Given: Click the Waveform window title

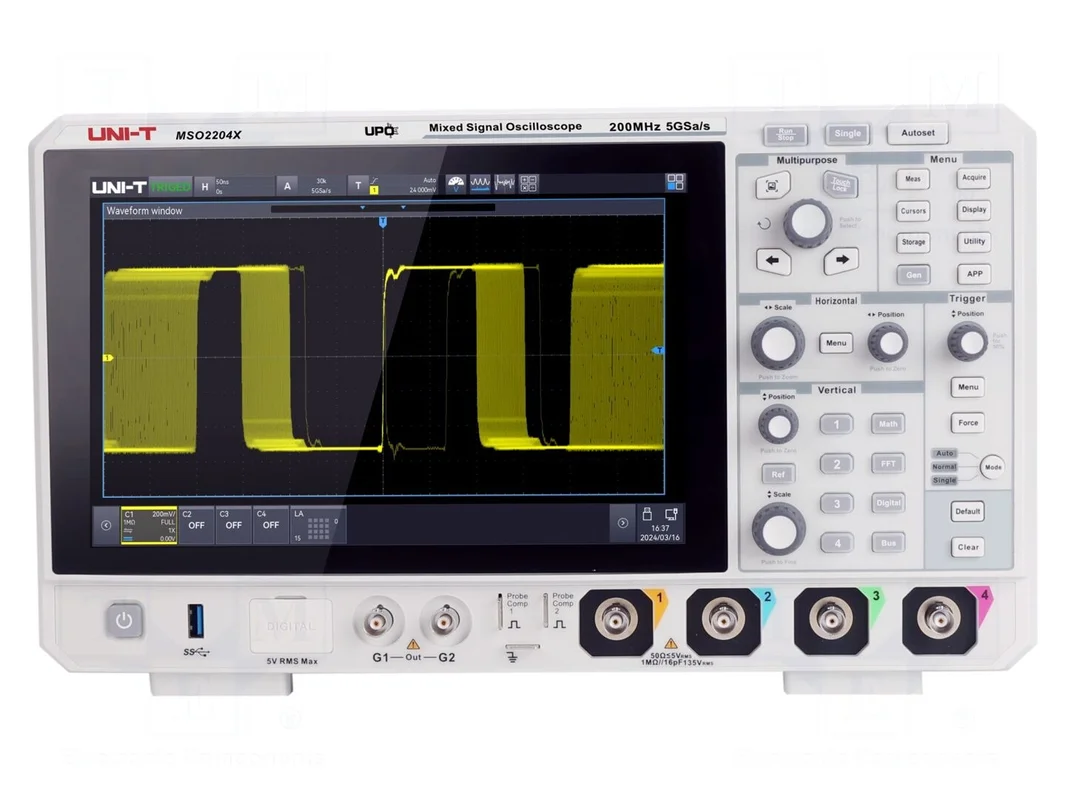Looking at the screenshot, I should click(x=144, y=211).
